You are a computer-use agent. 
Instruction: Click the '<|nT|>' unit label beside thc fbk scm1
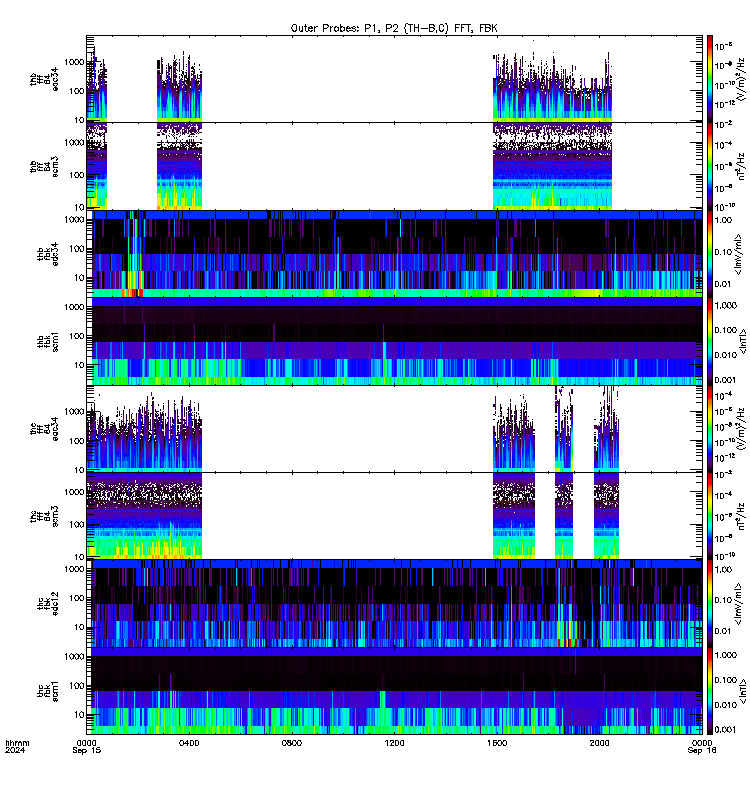pos(742,691)
